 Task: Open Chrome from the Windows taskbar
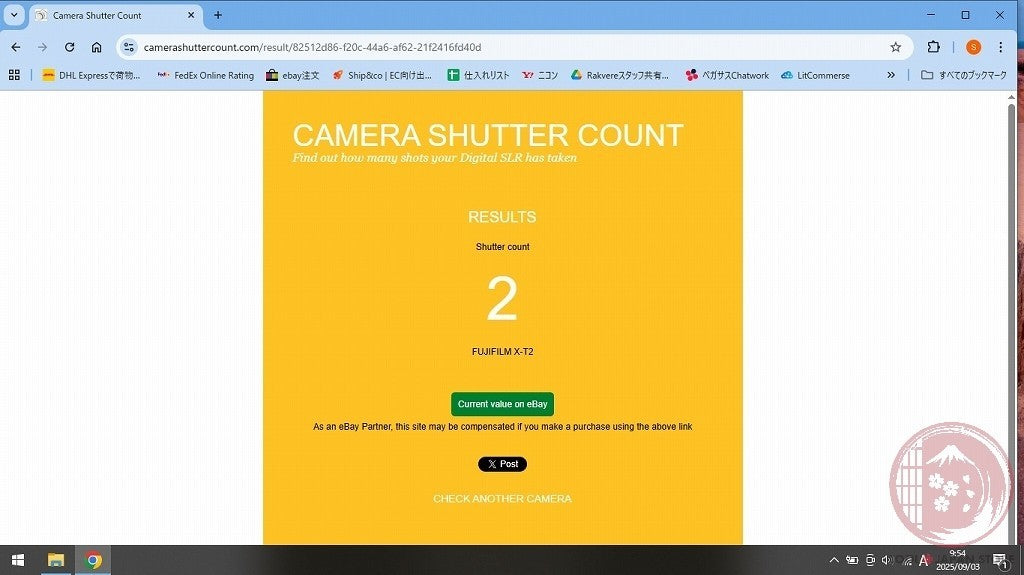click(93, 560)
